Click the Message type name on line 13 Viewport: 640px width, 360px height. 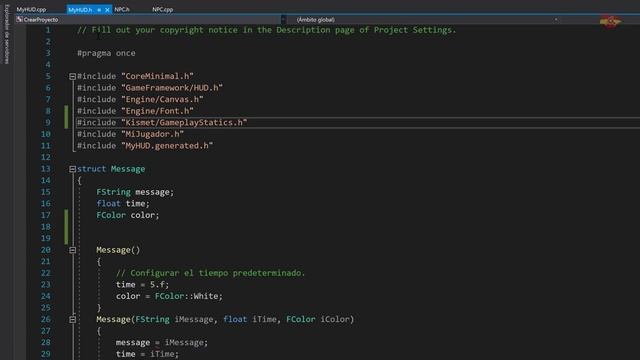click(128, 169)
